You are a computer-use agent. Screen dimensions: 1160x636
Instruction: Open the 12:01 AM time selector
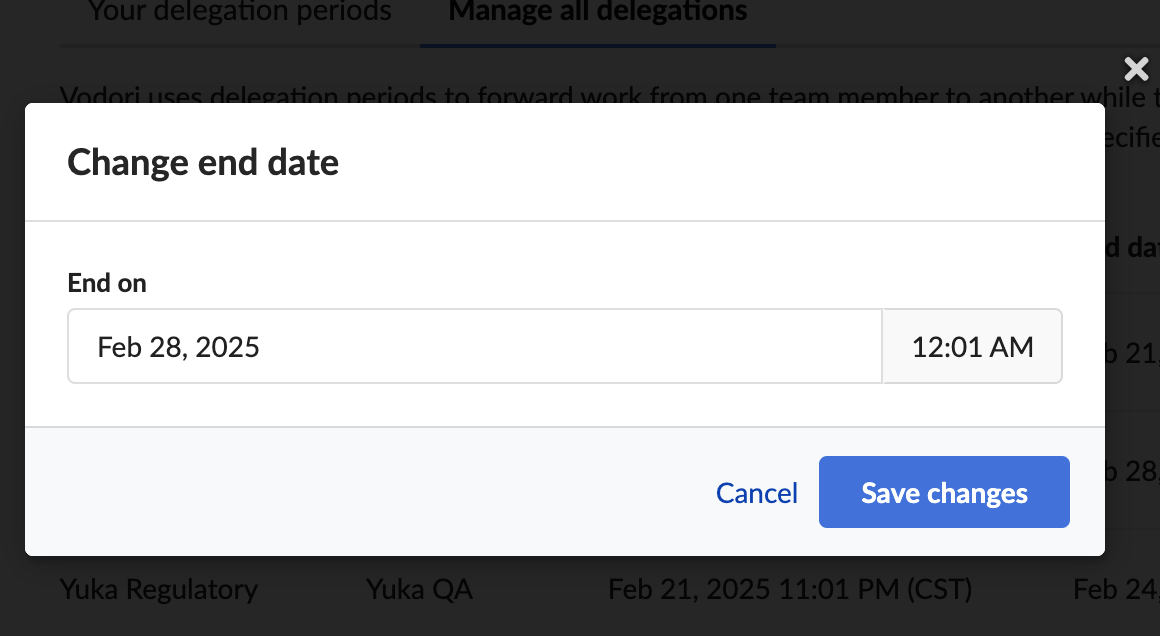tap(972, 347)
